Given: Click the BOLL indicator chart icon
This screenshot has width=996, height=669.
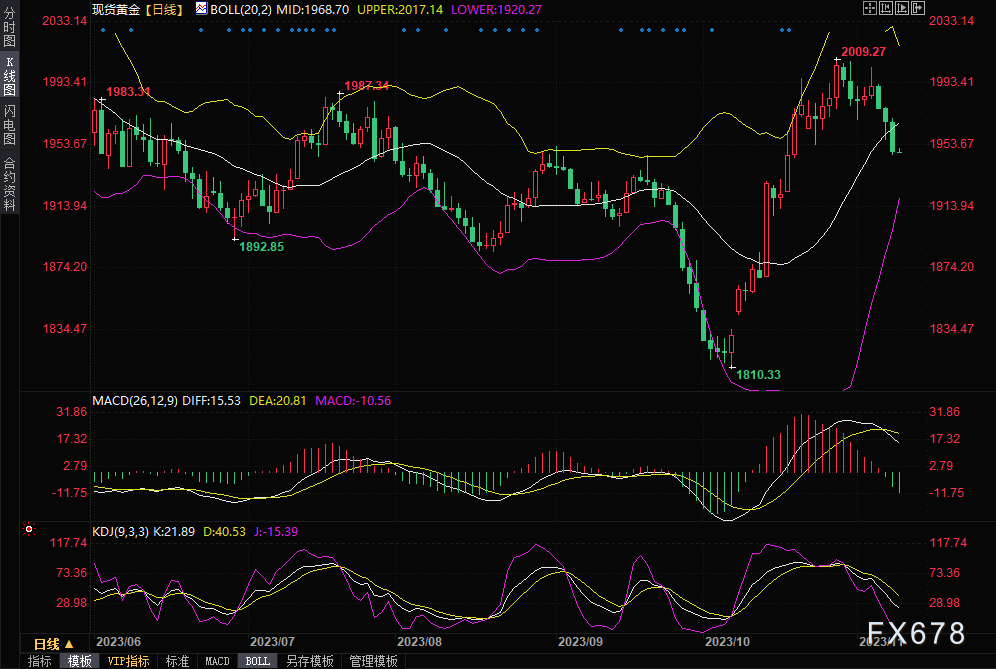Looking at the screenshot, I should pyautogui.click(x=201, y=8).
